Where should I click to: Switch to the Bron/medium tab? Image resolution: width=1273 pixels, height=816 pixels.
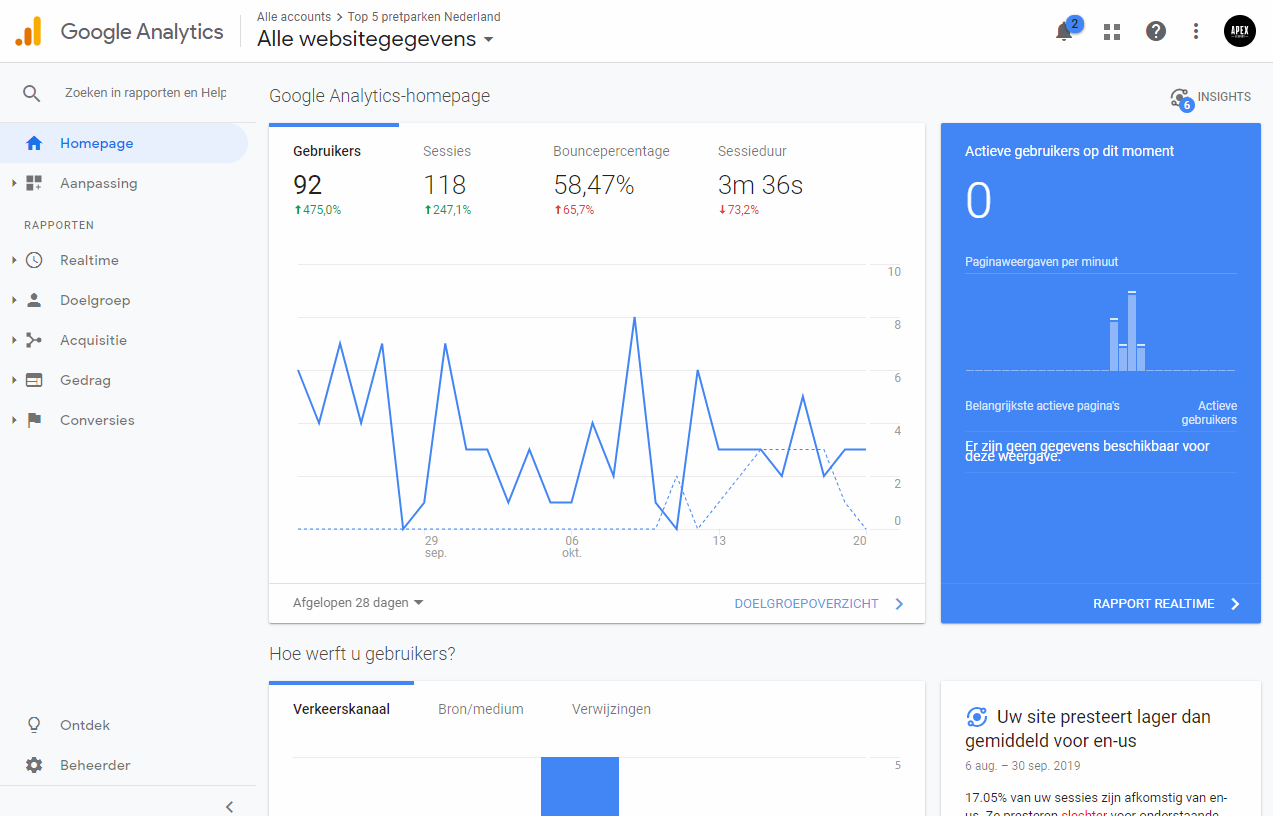[x=481, y=709]
